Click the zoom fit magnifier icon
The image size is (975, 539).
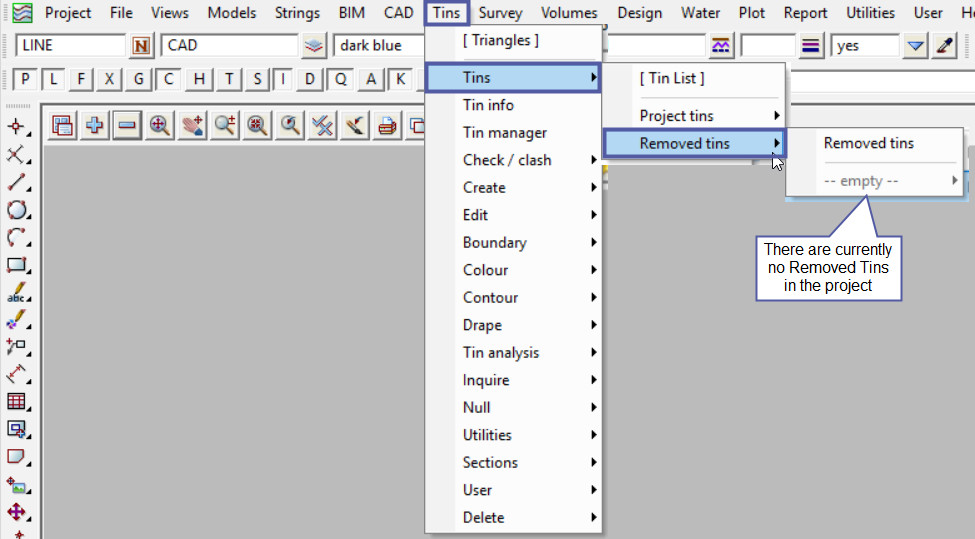(x=160, y=126)
